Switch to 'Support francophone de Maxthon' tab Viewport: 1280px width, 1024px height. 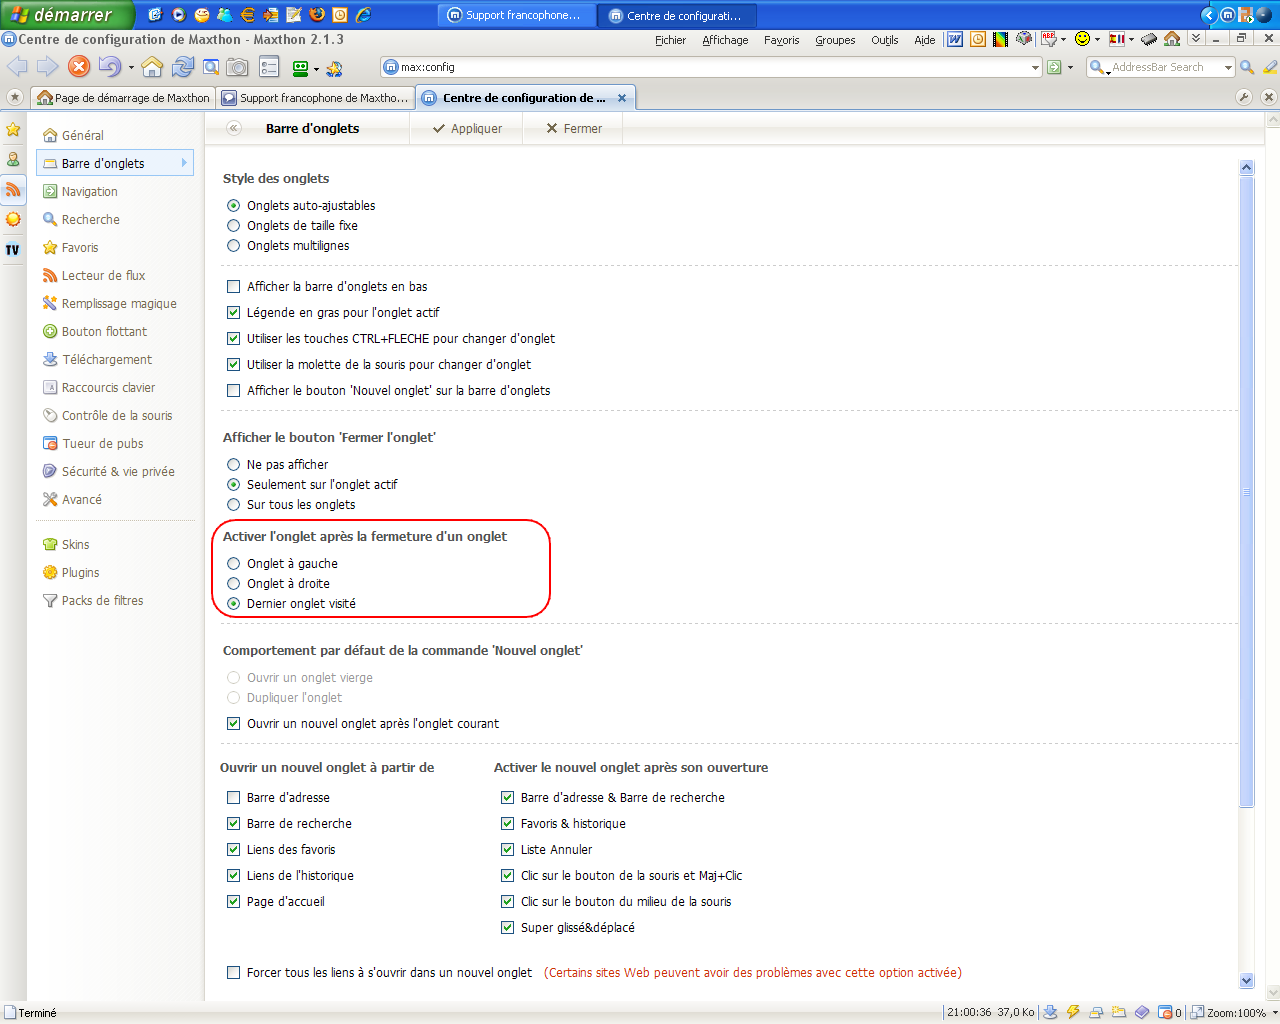coord(316,97)
